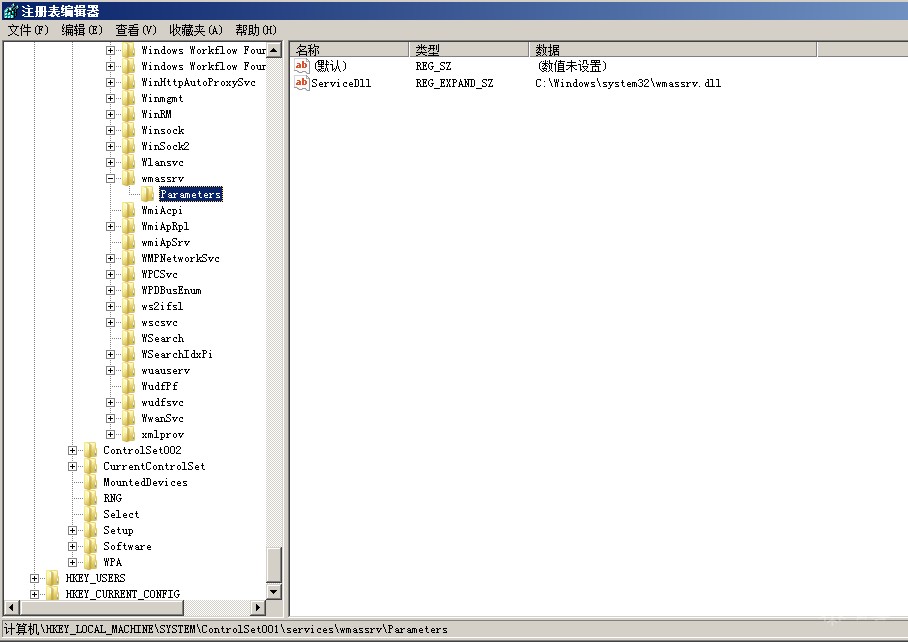
Task: Click the HKEY_CURRENT_CONFIG folder icon
Action: [x=52, y=594]
